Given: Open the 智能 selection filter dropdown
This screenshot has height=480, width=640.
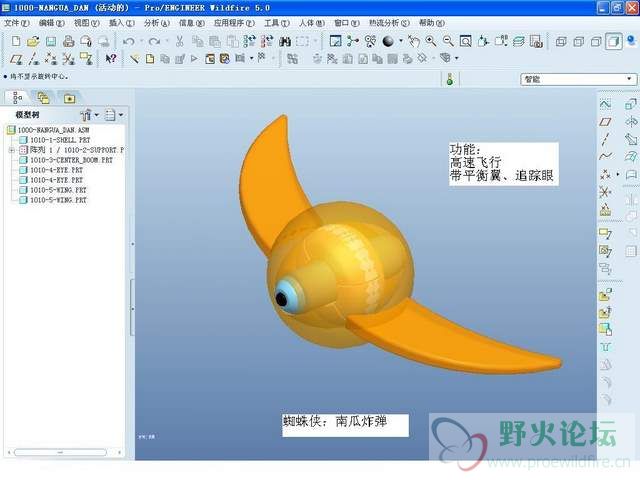Looking at the screenshot, I should click(x=578, y=79).
